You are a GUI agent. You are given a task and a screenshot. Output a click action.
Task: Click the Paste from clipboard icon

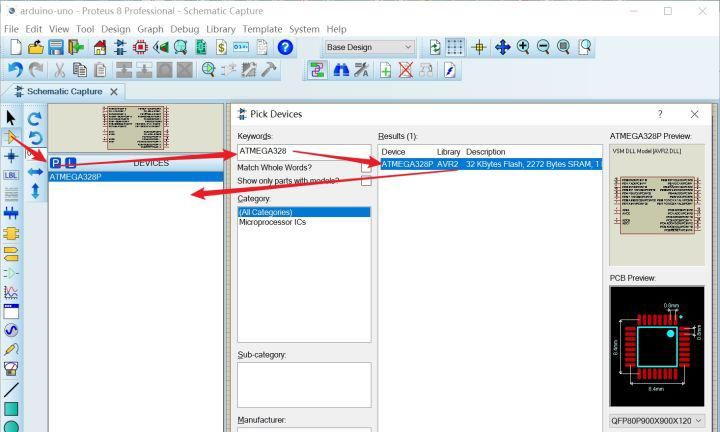click(x=100, y=70)
